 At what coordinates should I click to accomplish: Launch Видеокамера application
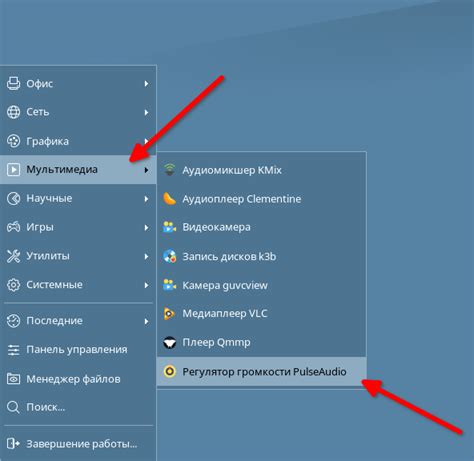(262, 227)
